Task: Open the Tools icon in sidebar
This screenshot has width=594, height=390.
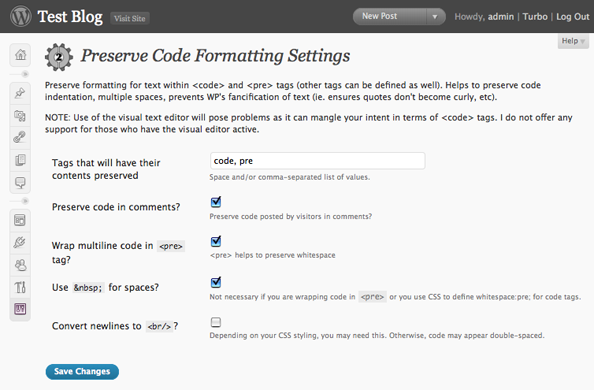Action: point(20,287)
